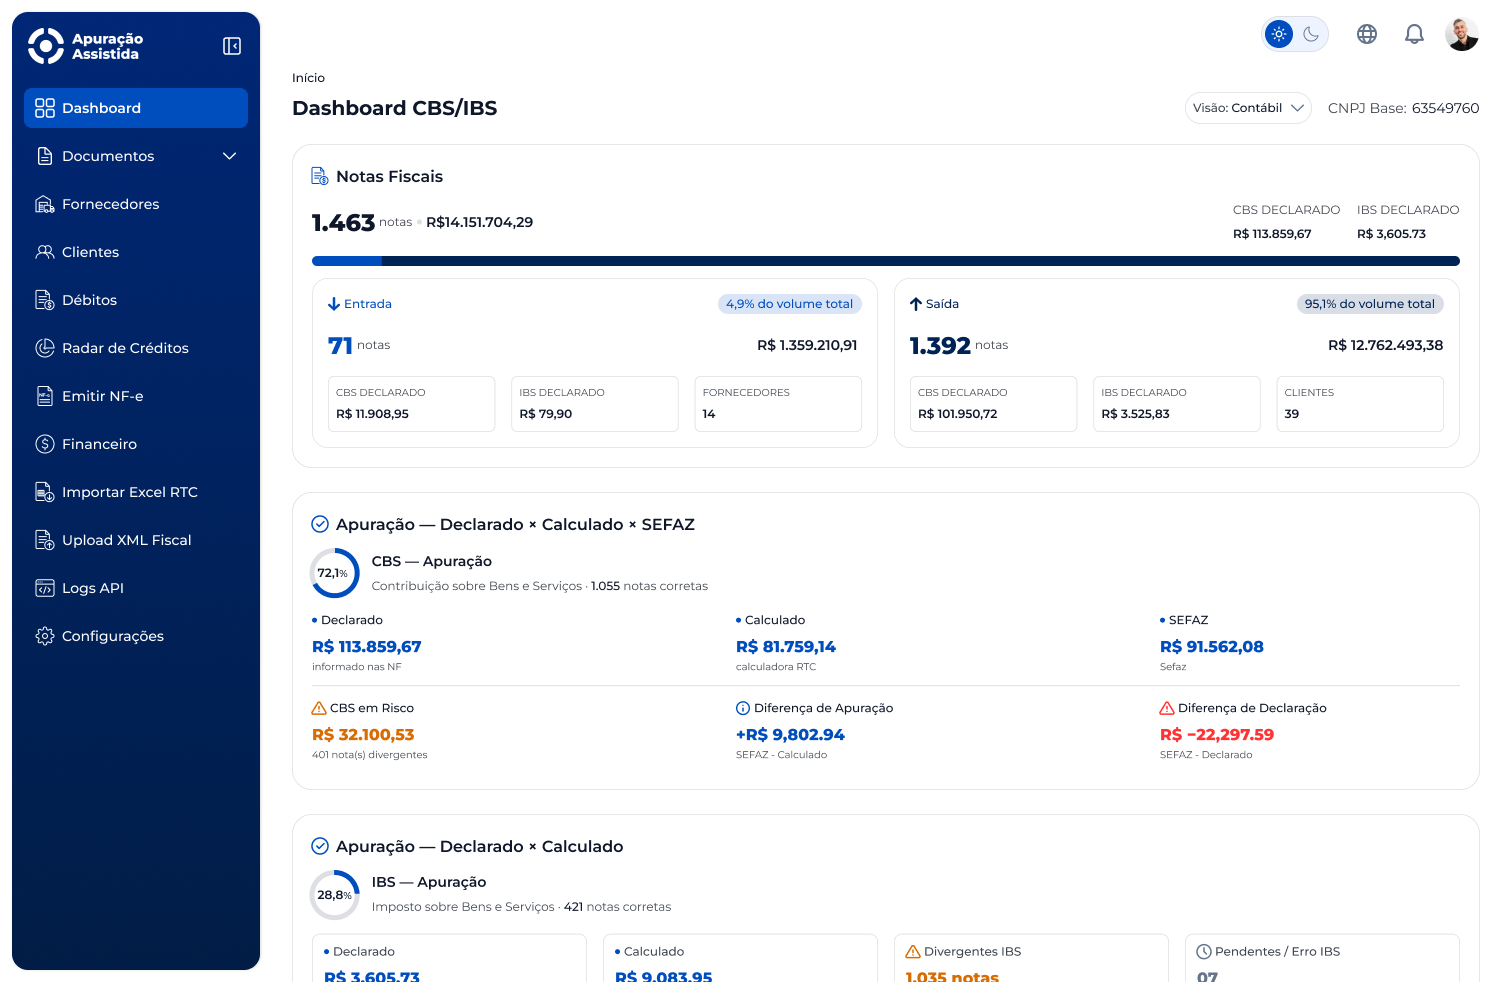Switch to dark mode moon toggle

1311,34
